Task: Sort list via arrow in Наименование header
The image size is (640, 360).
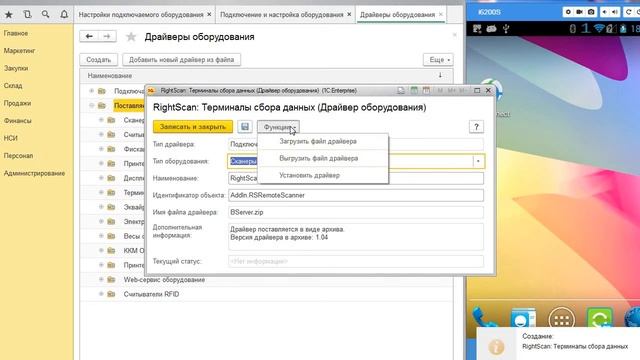Action: [x=440, y=76]
